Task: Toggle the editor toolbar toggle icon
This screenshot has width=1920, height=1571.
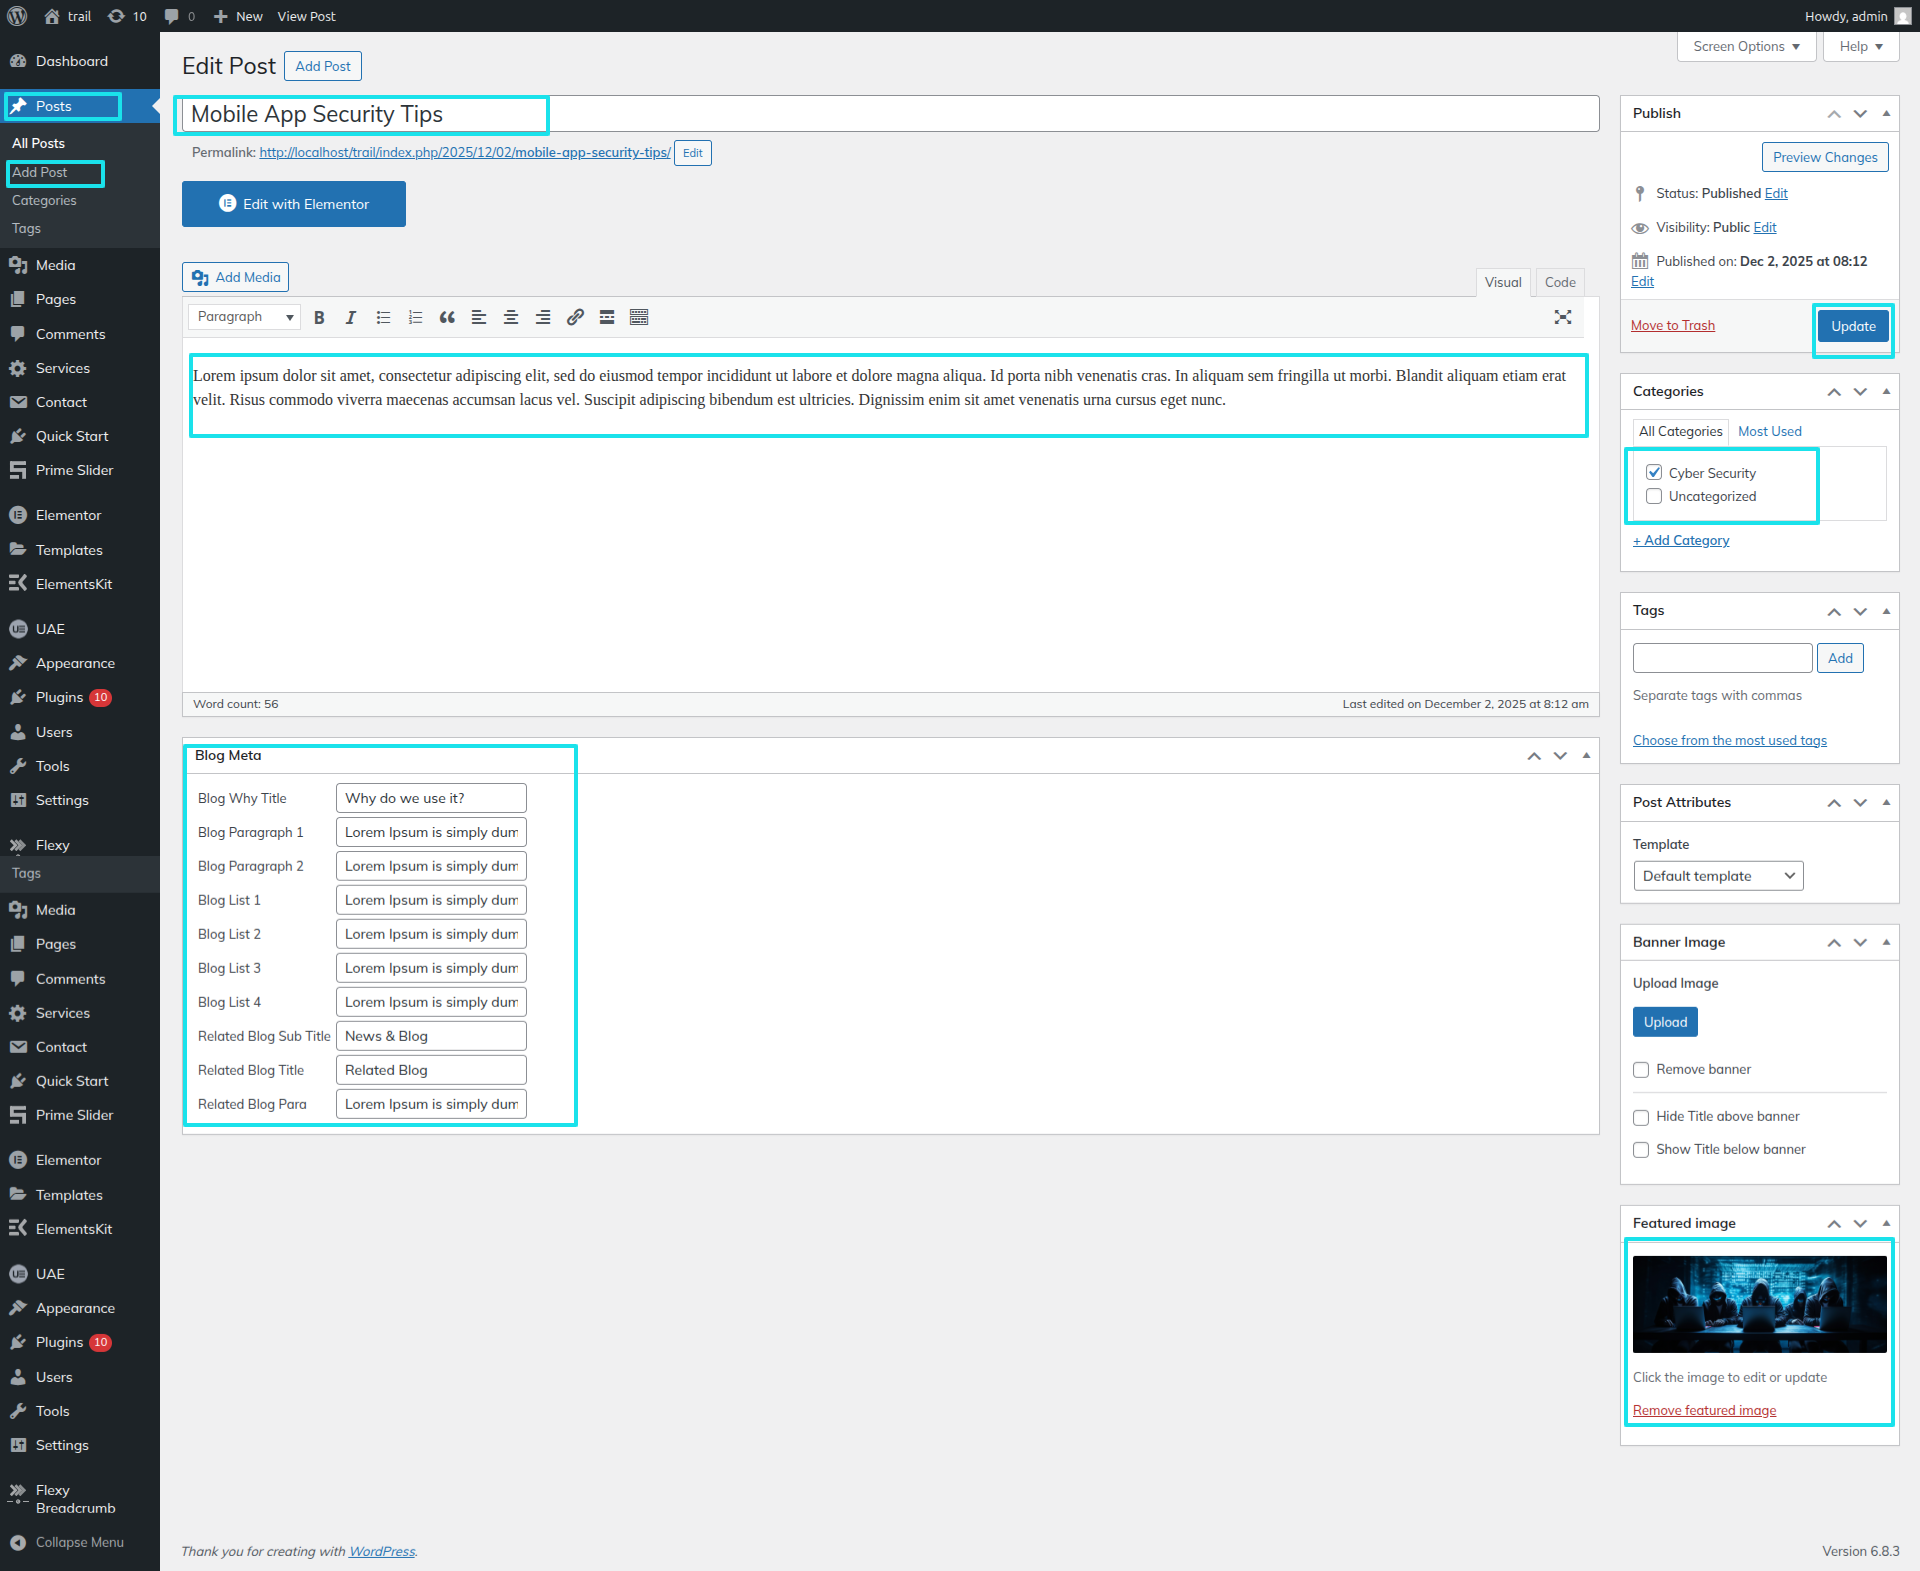Action: tap(639, 317)
